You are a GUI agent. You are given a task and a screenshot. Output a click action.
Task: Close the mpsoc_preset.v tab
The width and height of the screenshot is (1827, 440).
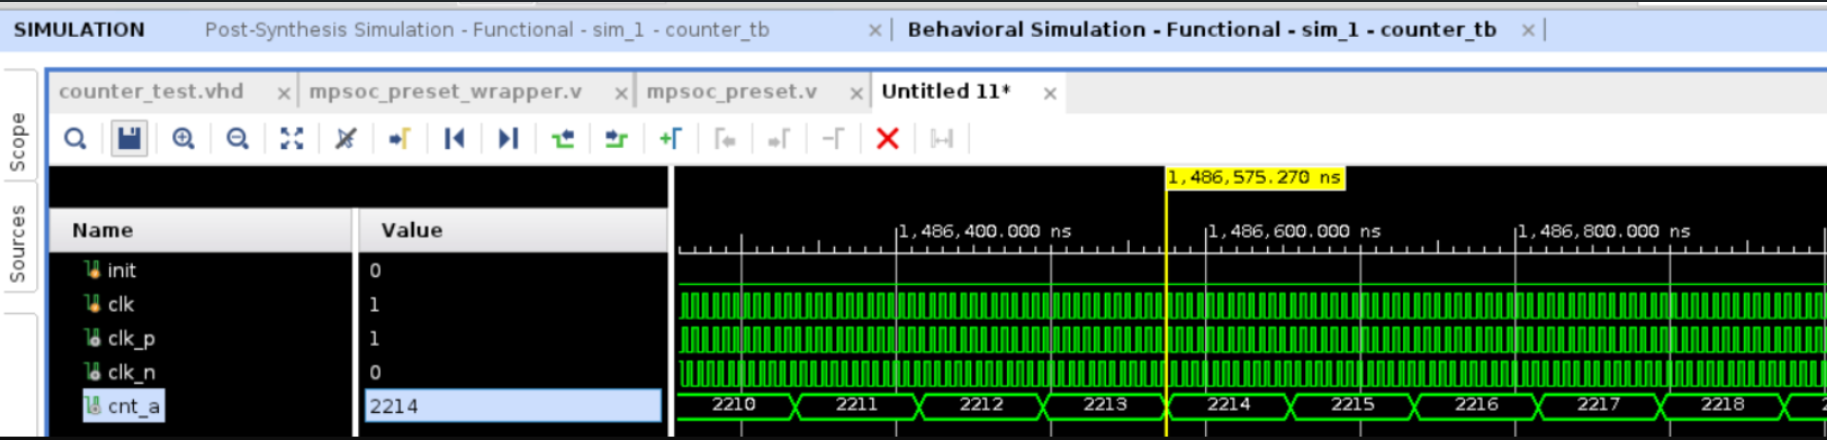pyautogui.click(x=856, y=93)
